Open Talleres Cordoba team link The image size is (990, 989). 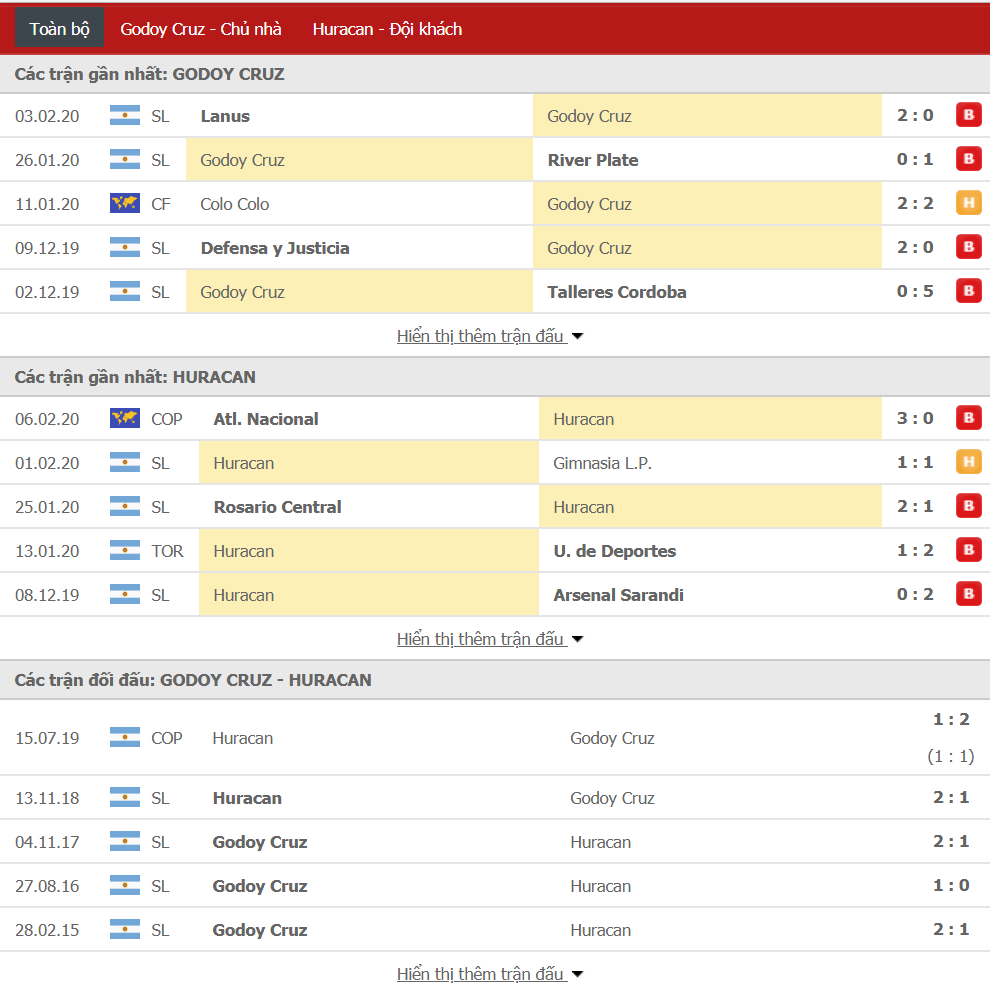(x=617, y=292)
